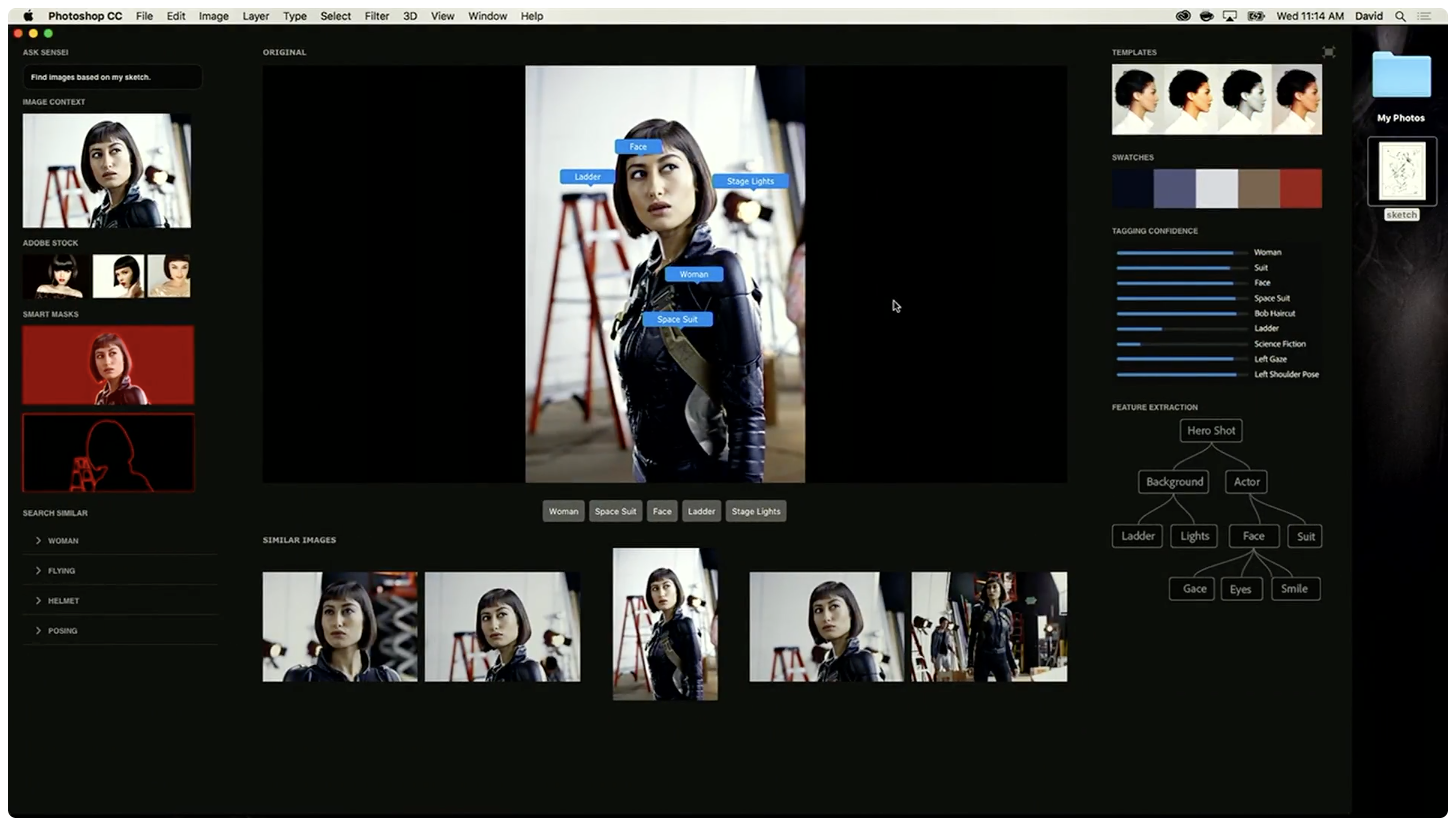Open the Type menu

[295, 16]
